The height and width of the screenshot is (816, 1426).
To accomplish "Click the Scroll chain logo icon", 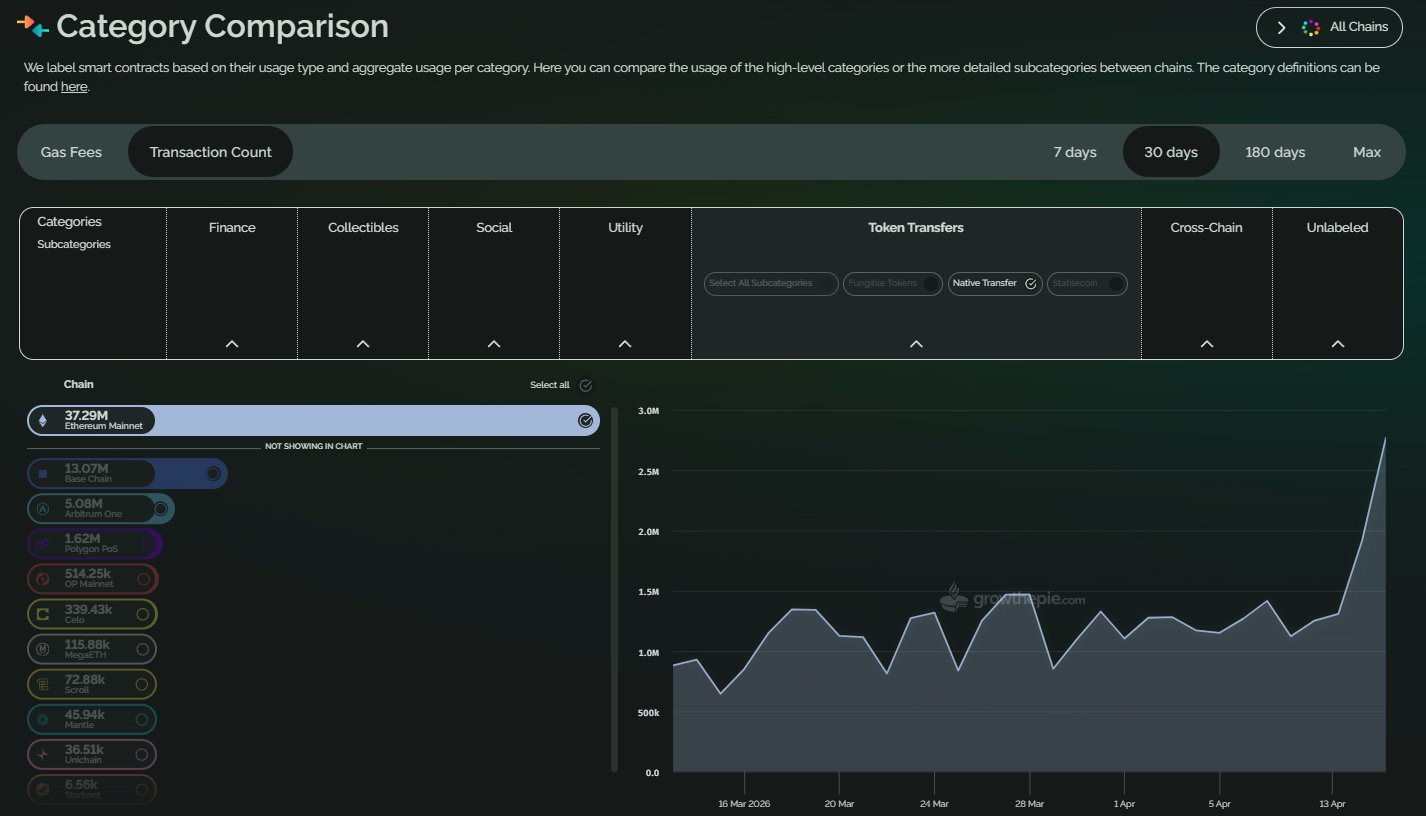I will (x=42, y=684).
